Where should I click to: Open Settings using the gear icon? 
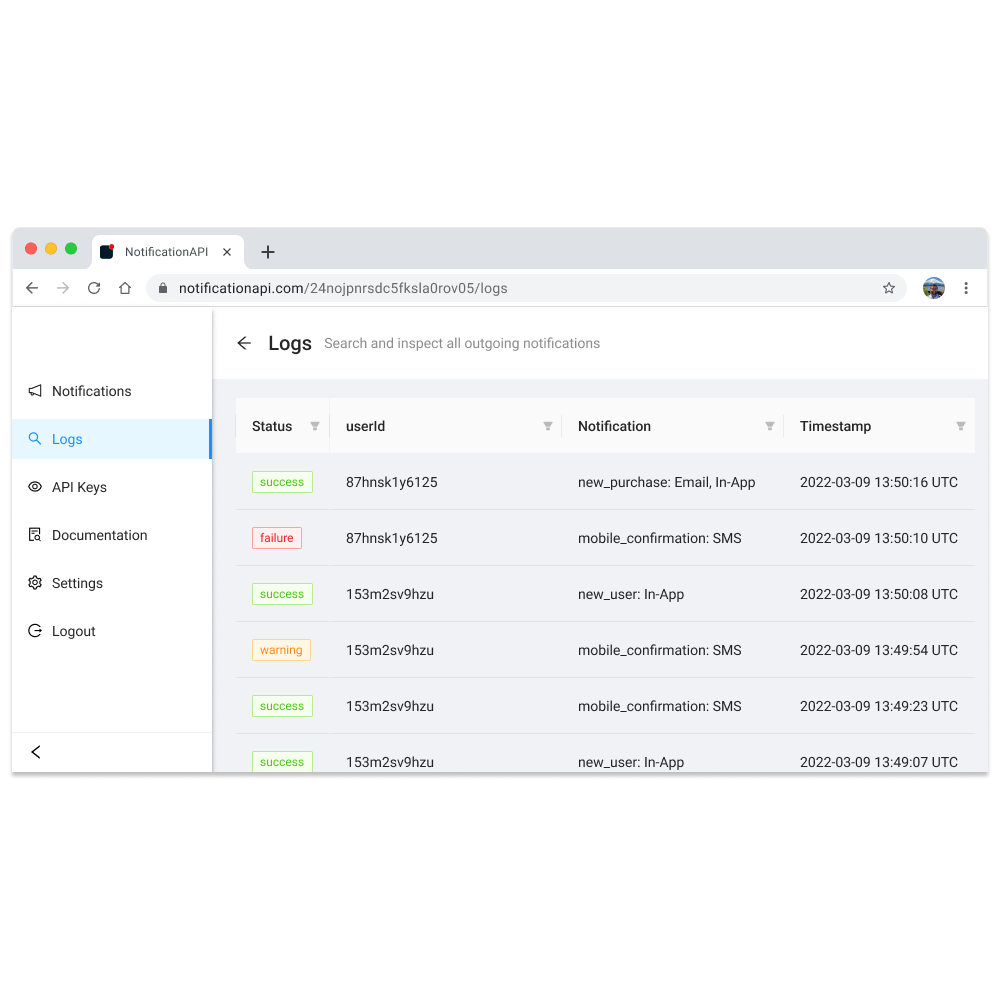coord(33,582)
